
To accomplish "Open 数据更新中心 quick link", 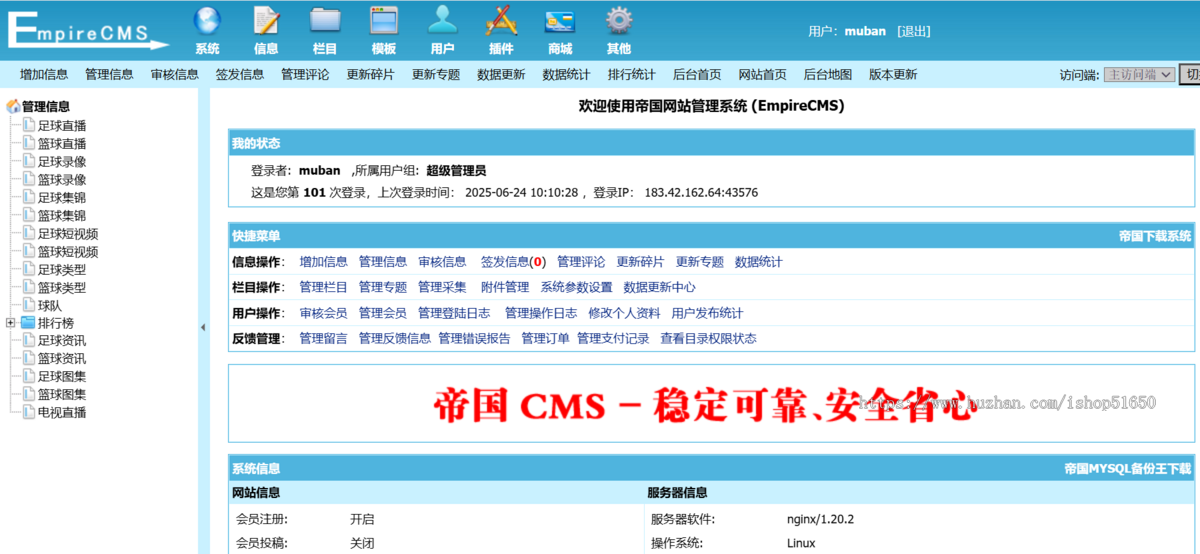I will point(660,287).
